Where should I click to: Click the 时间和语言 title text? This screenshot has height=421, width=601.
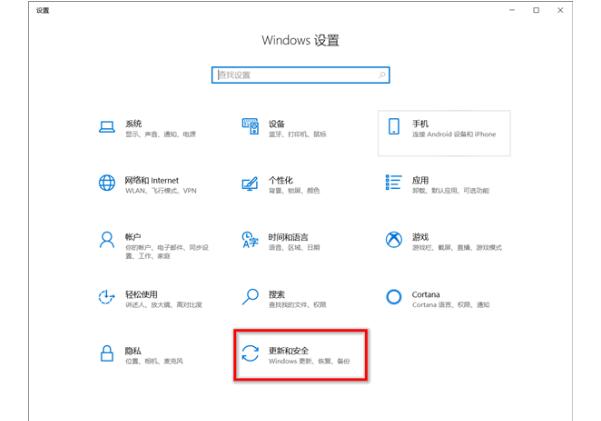(288, 237)
